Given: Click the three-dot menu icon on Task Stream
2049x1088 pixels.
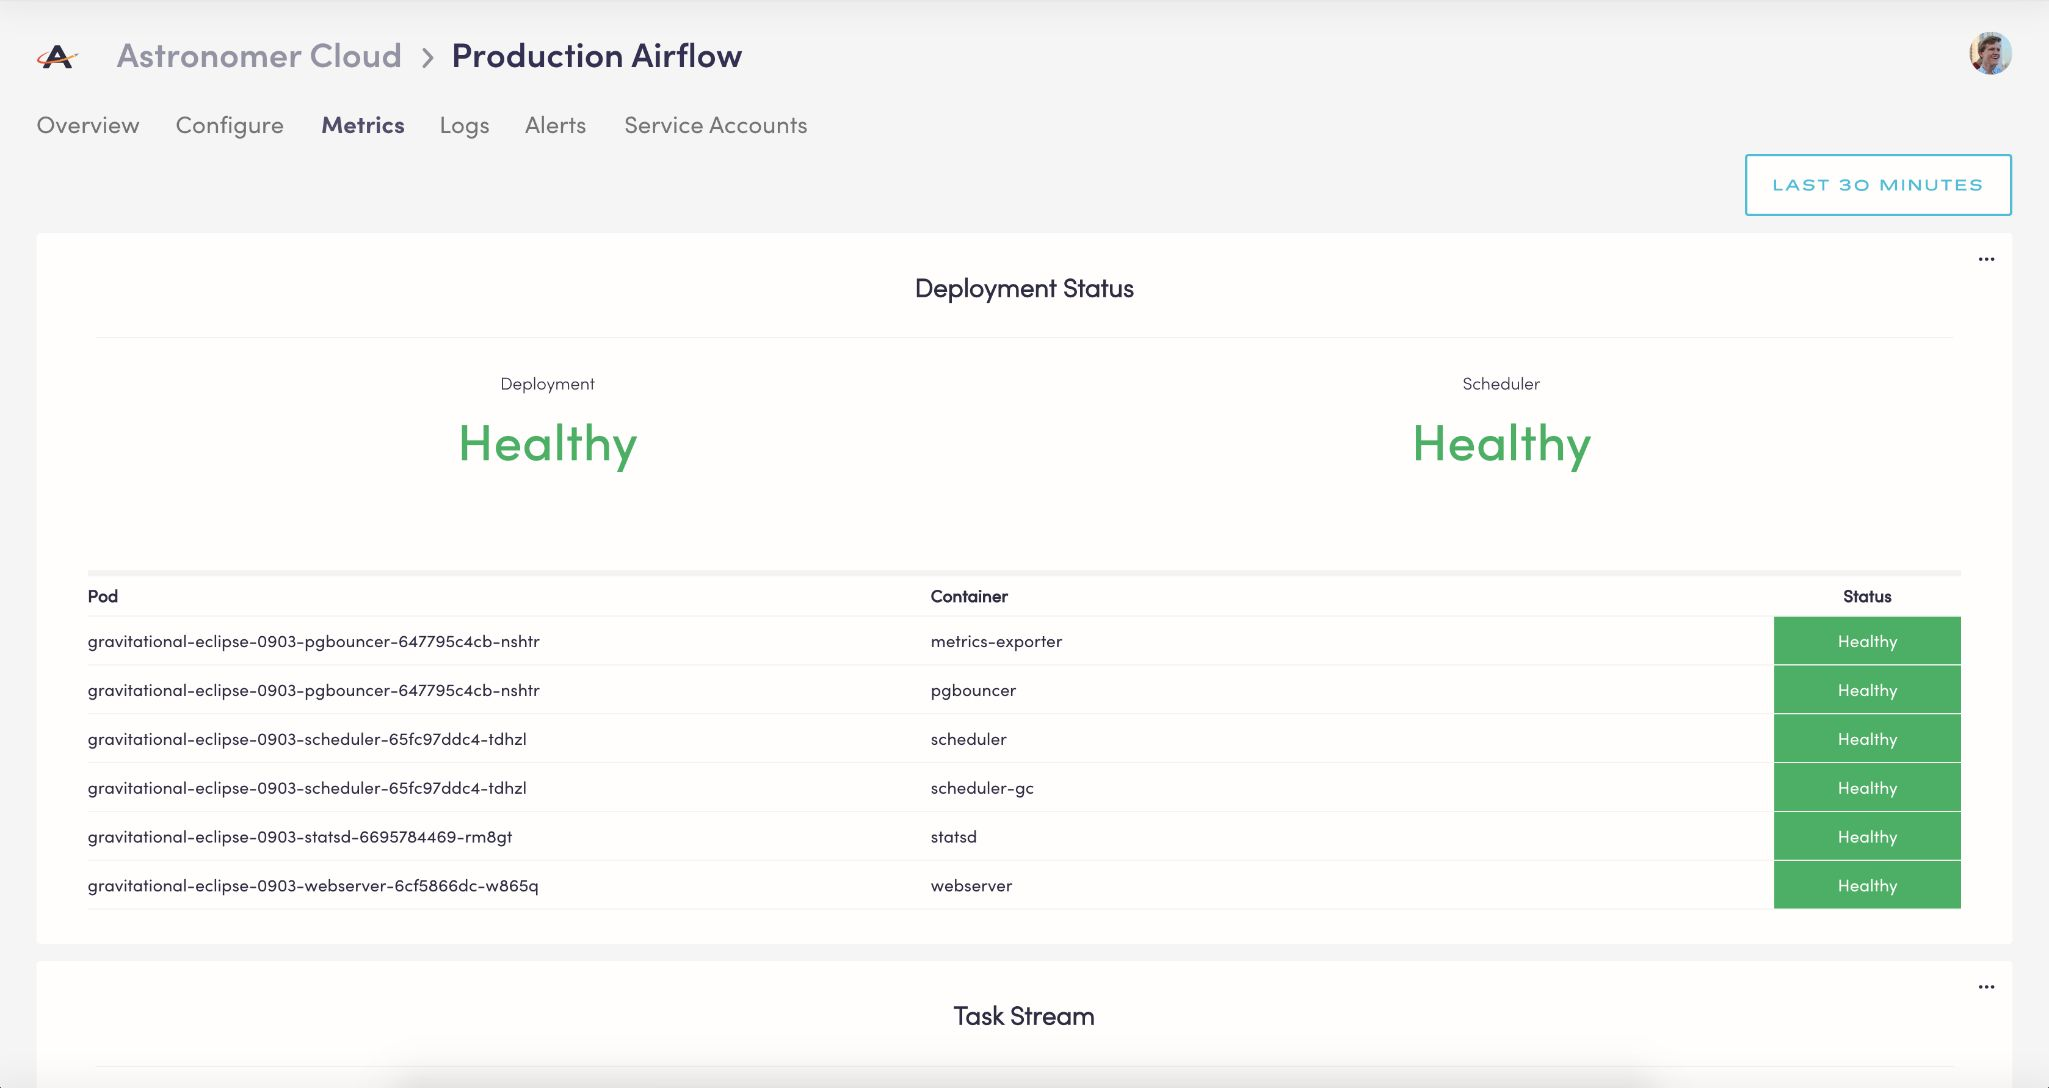Looking at the screenshot, I should pyautogui.click(x=1987, y=988).
